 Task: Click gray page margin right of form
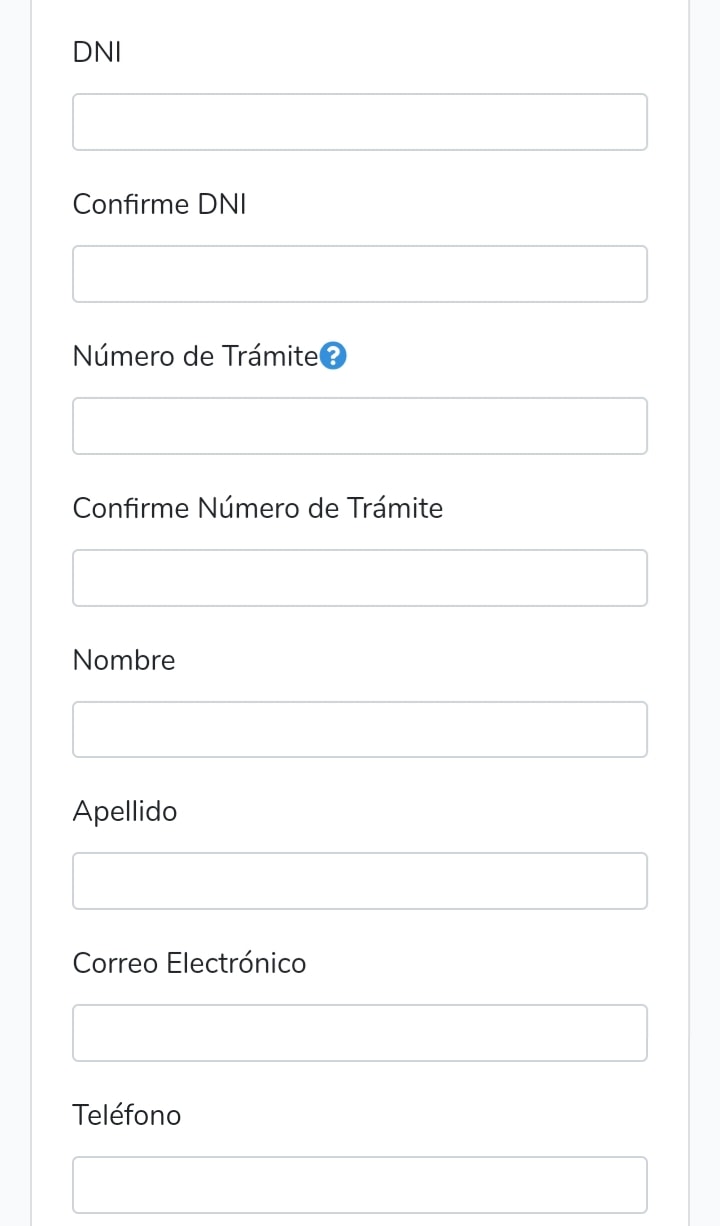pyautogui.click(x=705, y=600)
